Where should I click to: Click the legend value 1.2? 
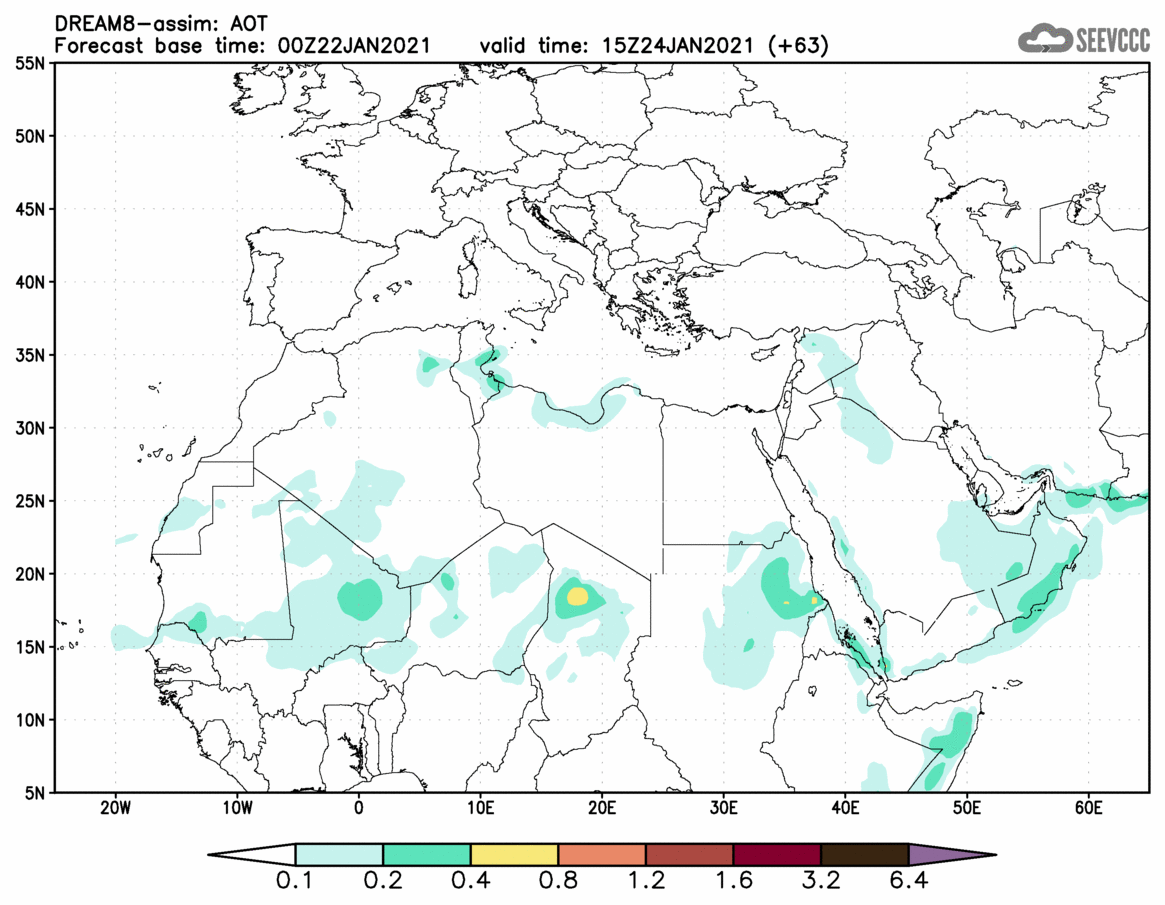pyautogui.click(x=646, y=881)
